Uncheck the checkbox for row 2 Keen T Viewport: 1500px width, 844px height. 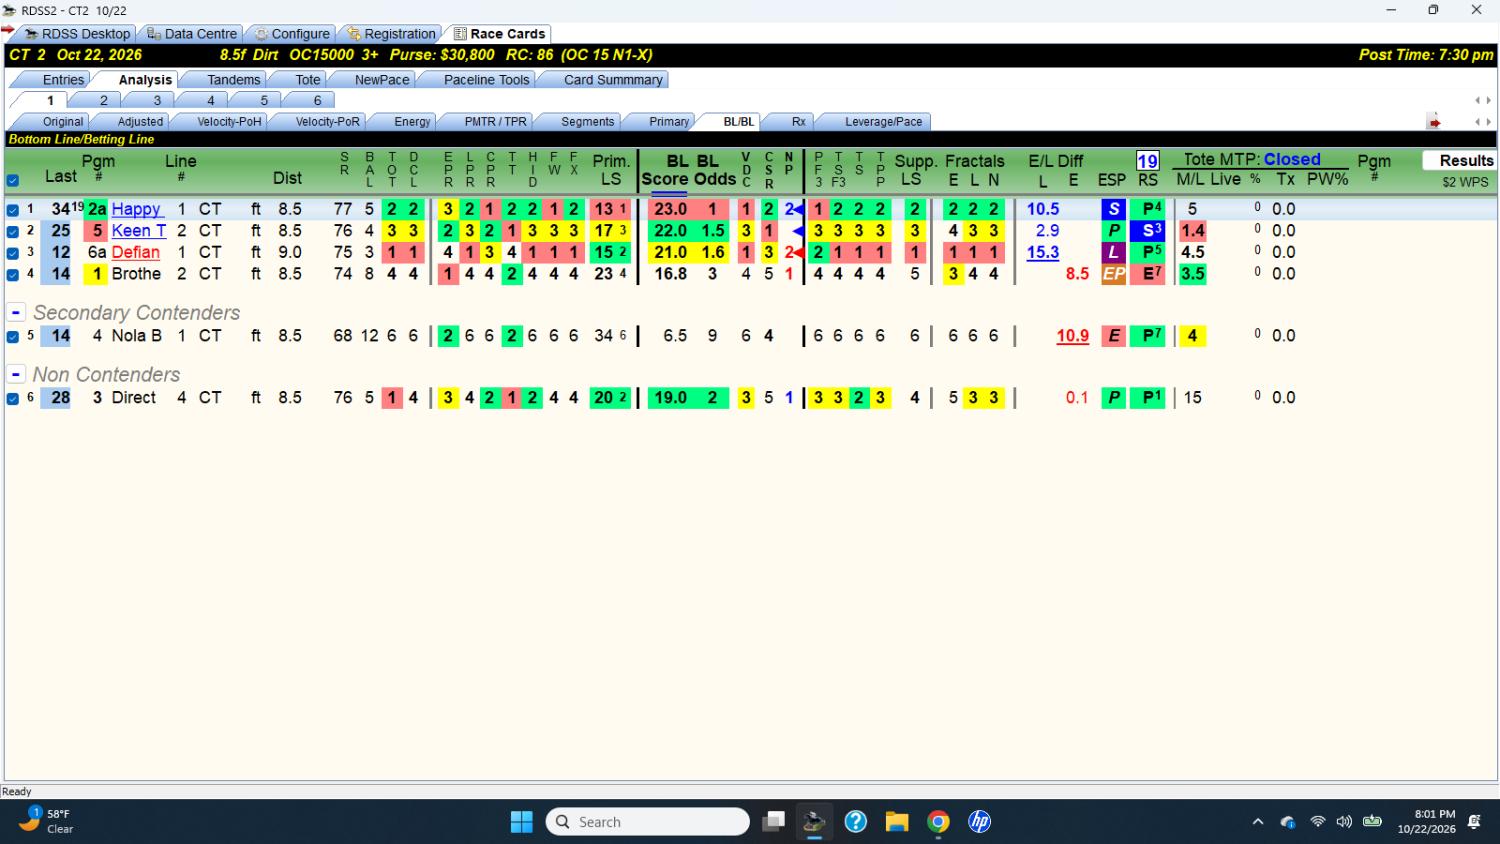pyautogui.click(x=12, y=231)
